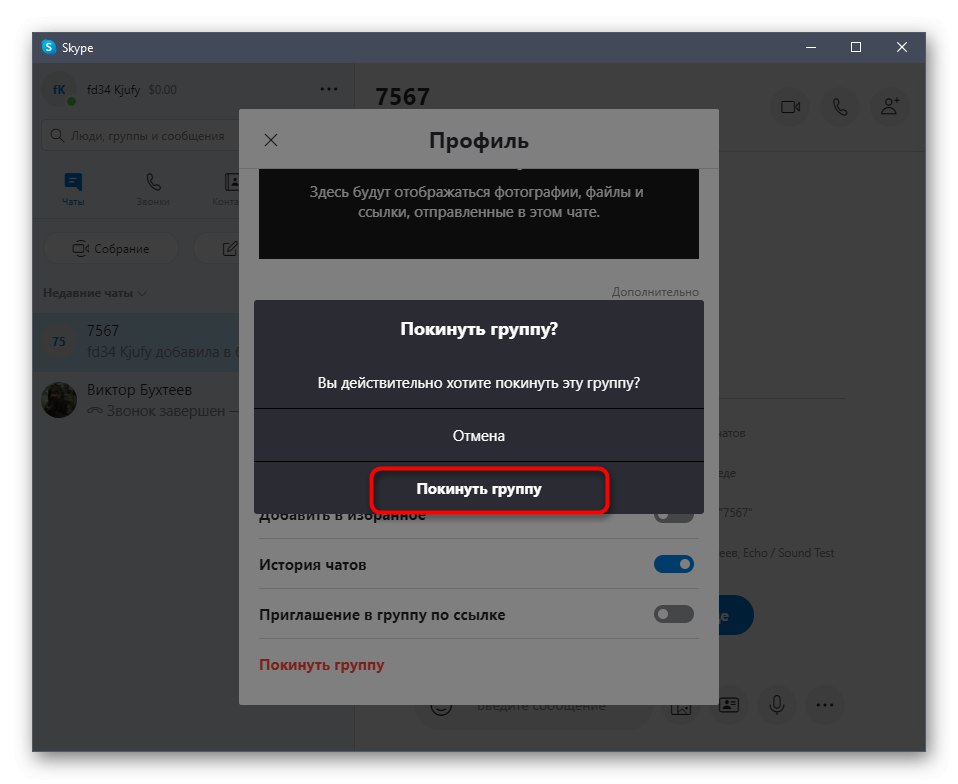The image size is (958, 784).
Task: Click Отмена in the confirmation dialog
Action: click(478, 436)
